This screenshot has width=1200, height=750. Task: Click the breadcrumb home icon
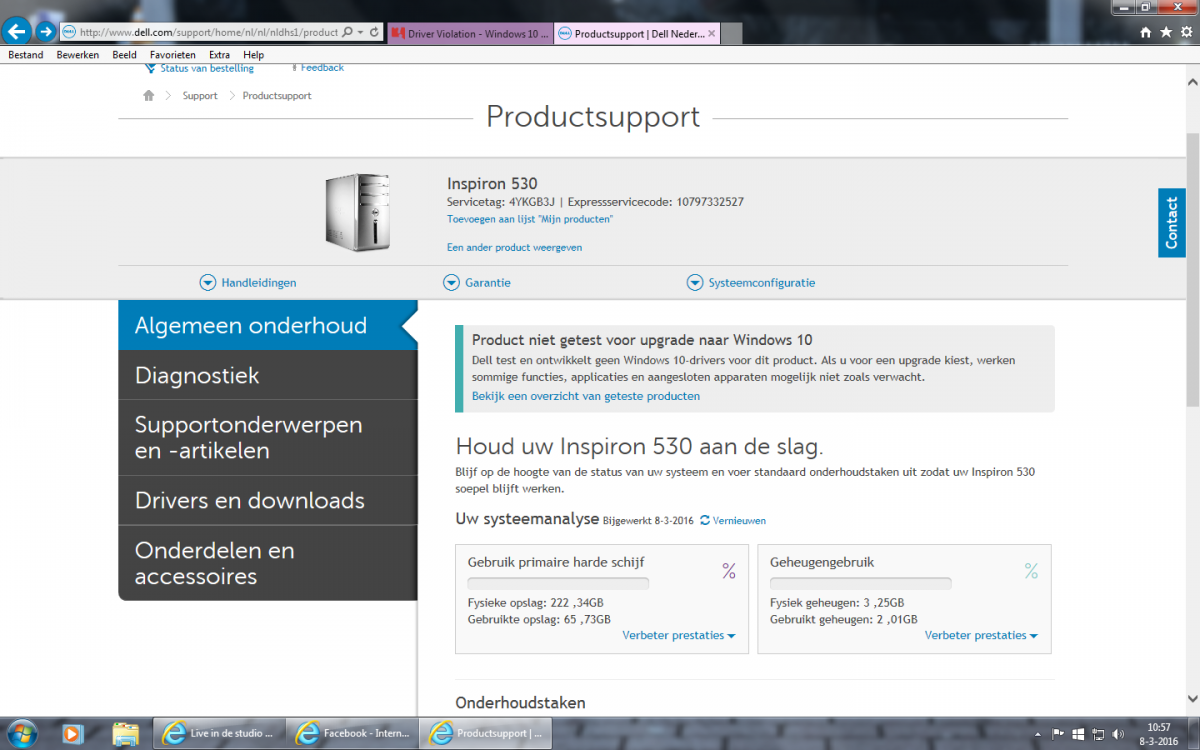tap(149, 96)
